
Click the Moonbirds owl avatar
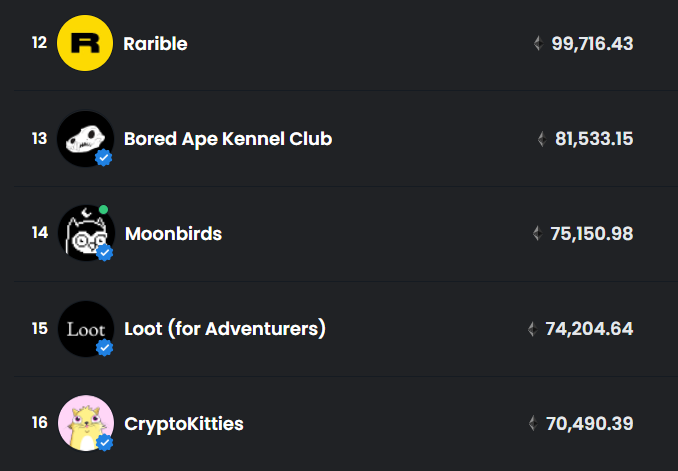click(x=84, y=233)
